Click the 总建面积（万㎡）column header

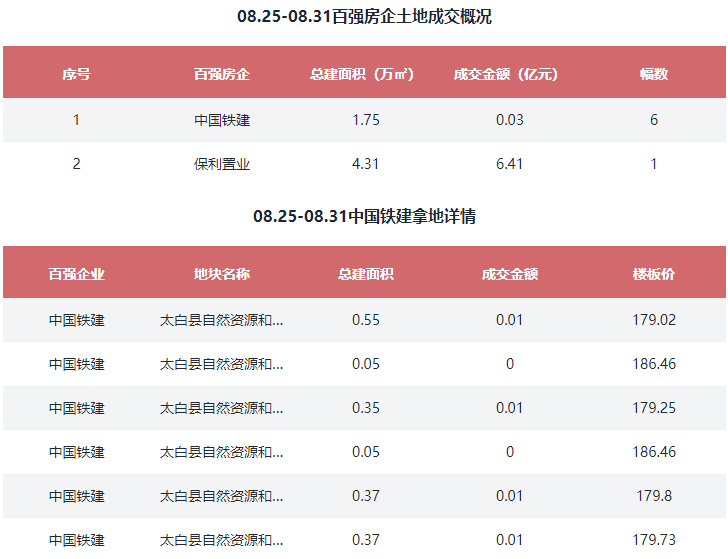click(362, 74)
